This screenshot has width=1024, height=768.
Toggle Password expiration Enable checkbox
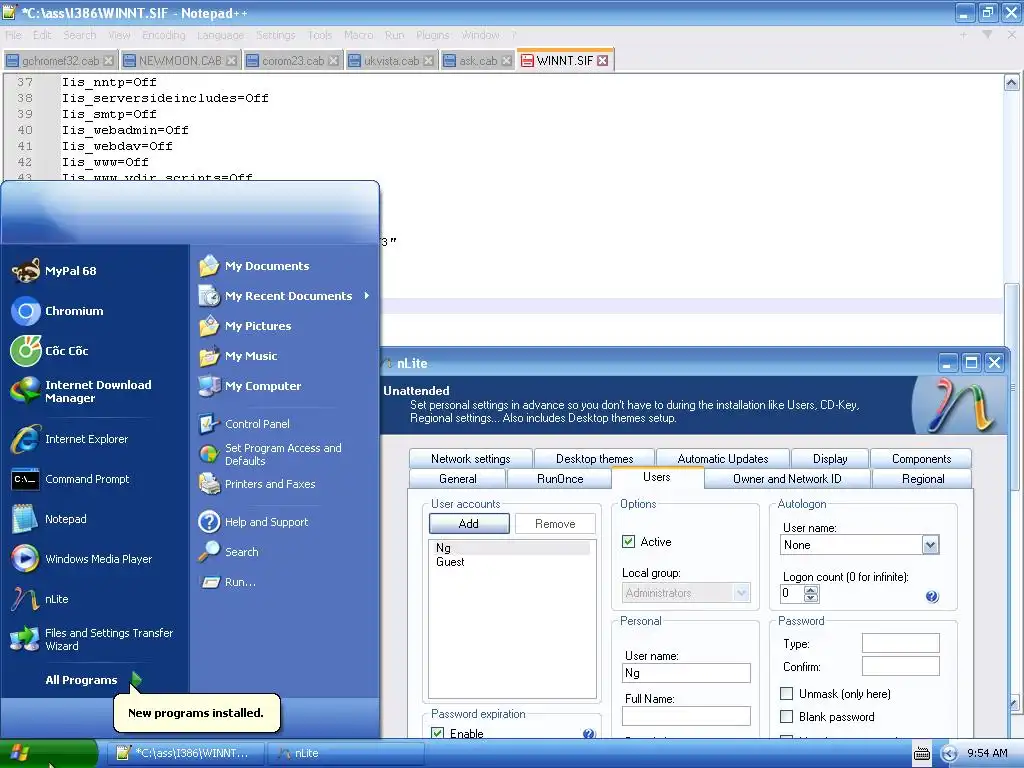(438, 733)
